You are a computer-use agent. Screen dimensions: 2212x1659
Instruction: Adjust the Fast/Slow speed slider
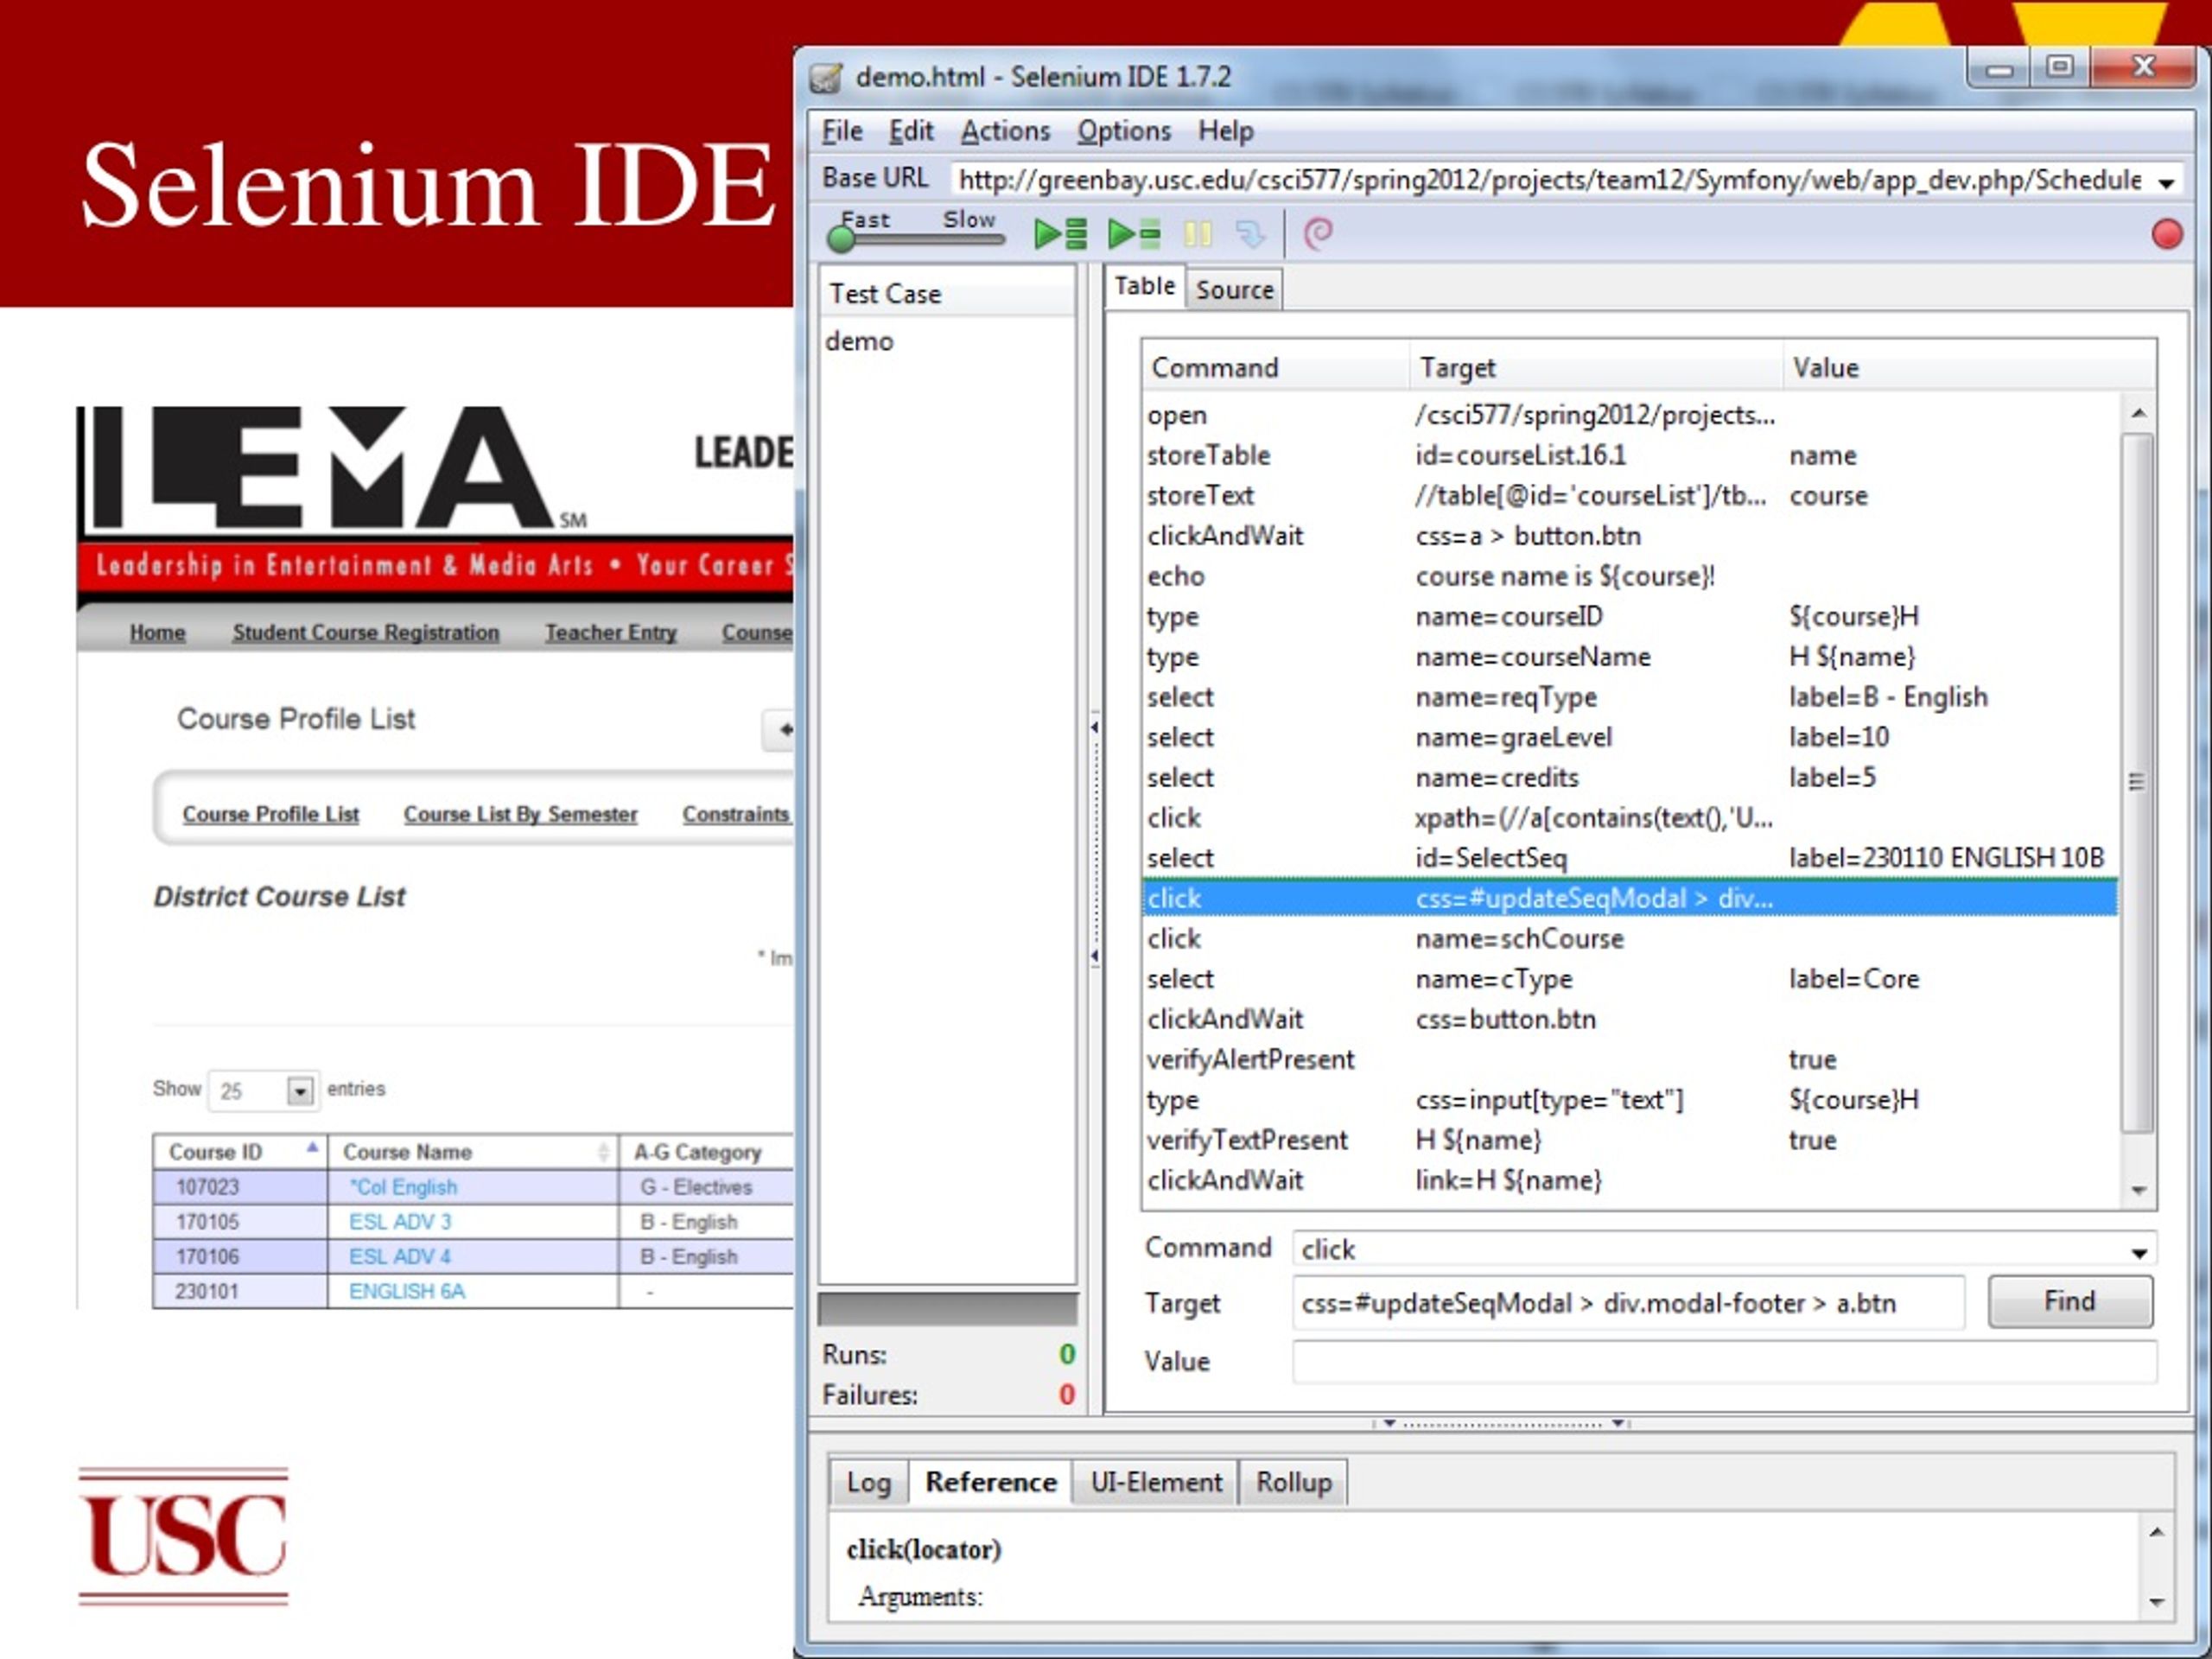pyautogui.click(x=842, y=239)
